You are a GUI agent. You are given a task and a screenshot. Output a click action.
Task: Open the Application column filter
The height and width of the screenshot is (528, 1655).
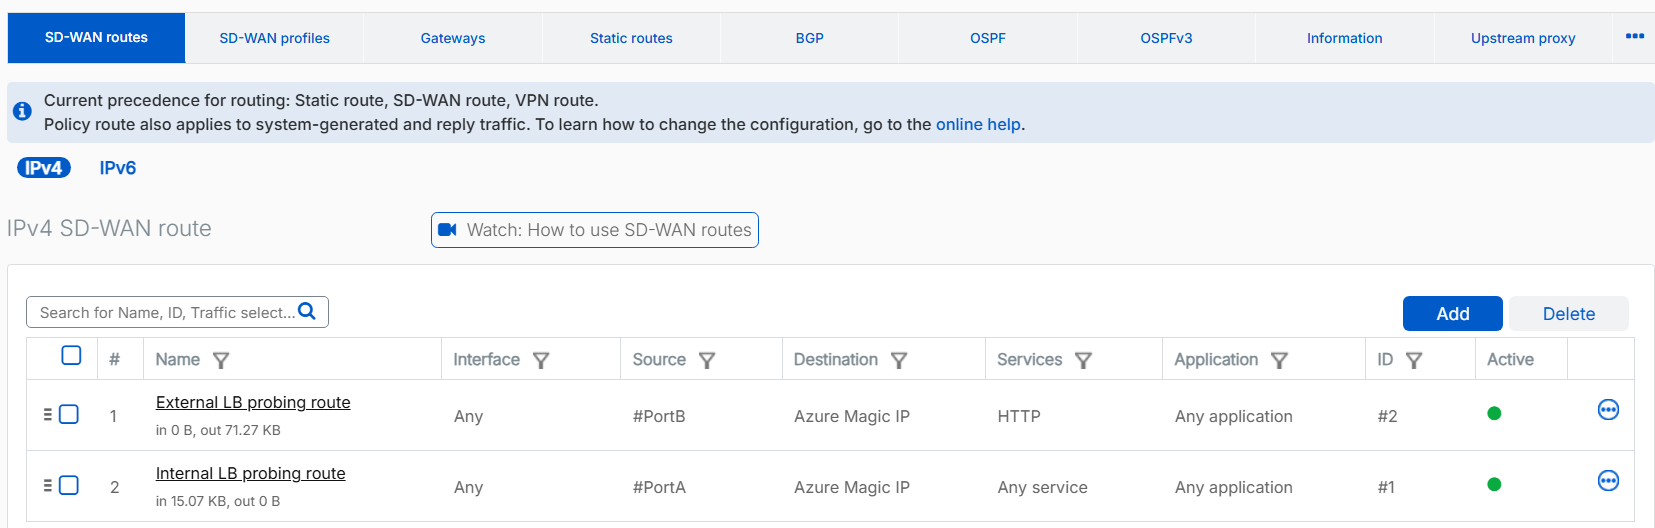pos(1279,360)
